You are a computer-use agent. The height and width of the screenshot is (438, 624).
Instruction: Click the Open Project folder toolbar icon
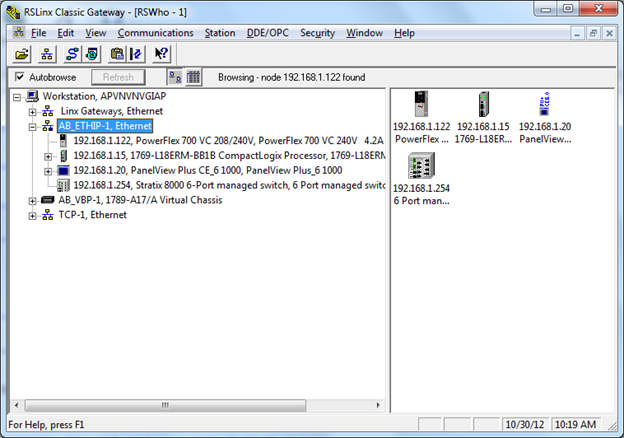tap(22, 54)
